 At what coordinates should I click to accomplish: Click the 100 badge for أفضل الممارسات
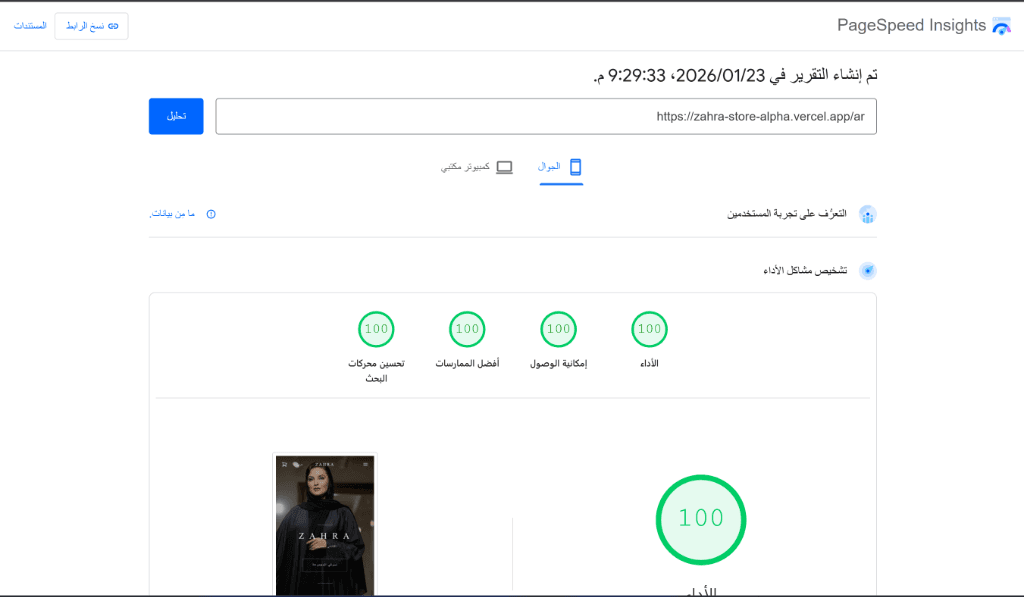tap(467, 329)
